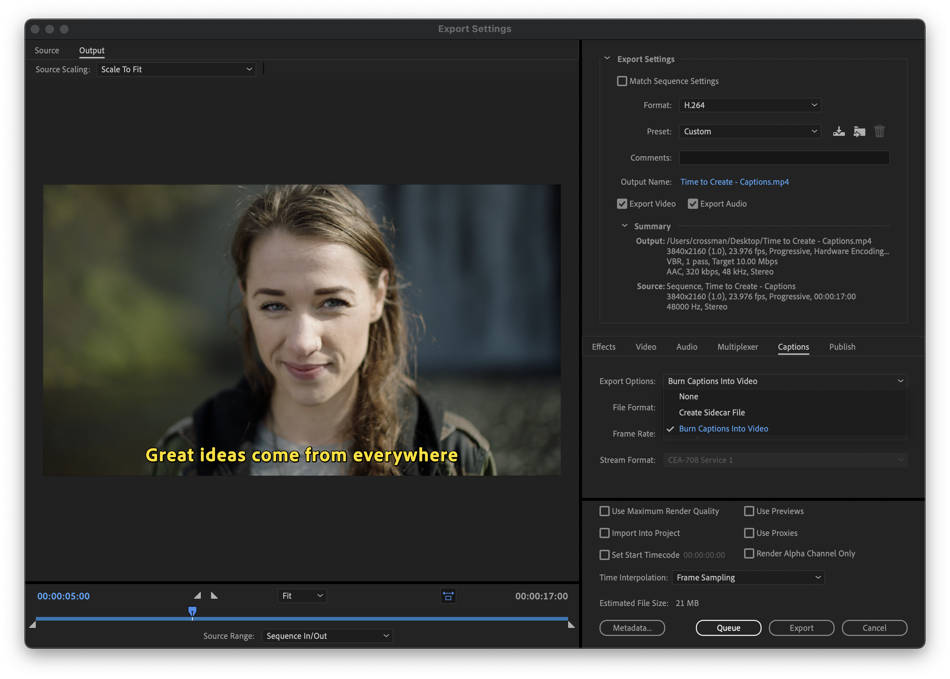Click the duration timecode 00:00:17:00
Screen dimensions: 950x679
click(542, 596)
